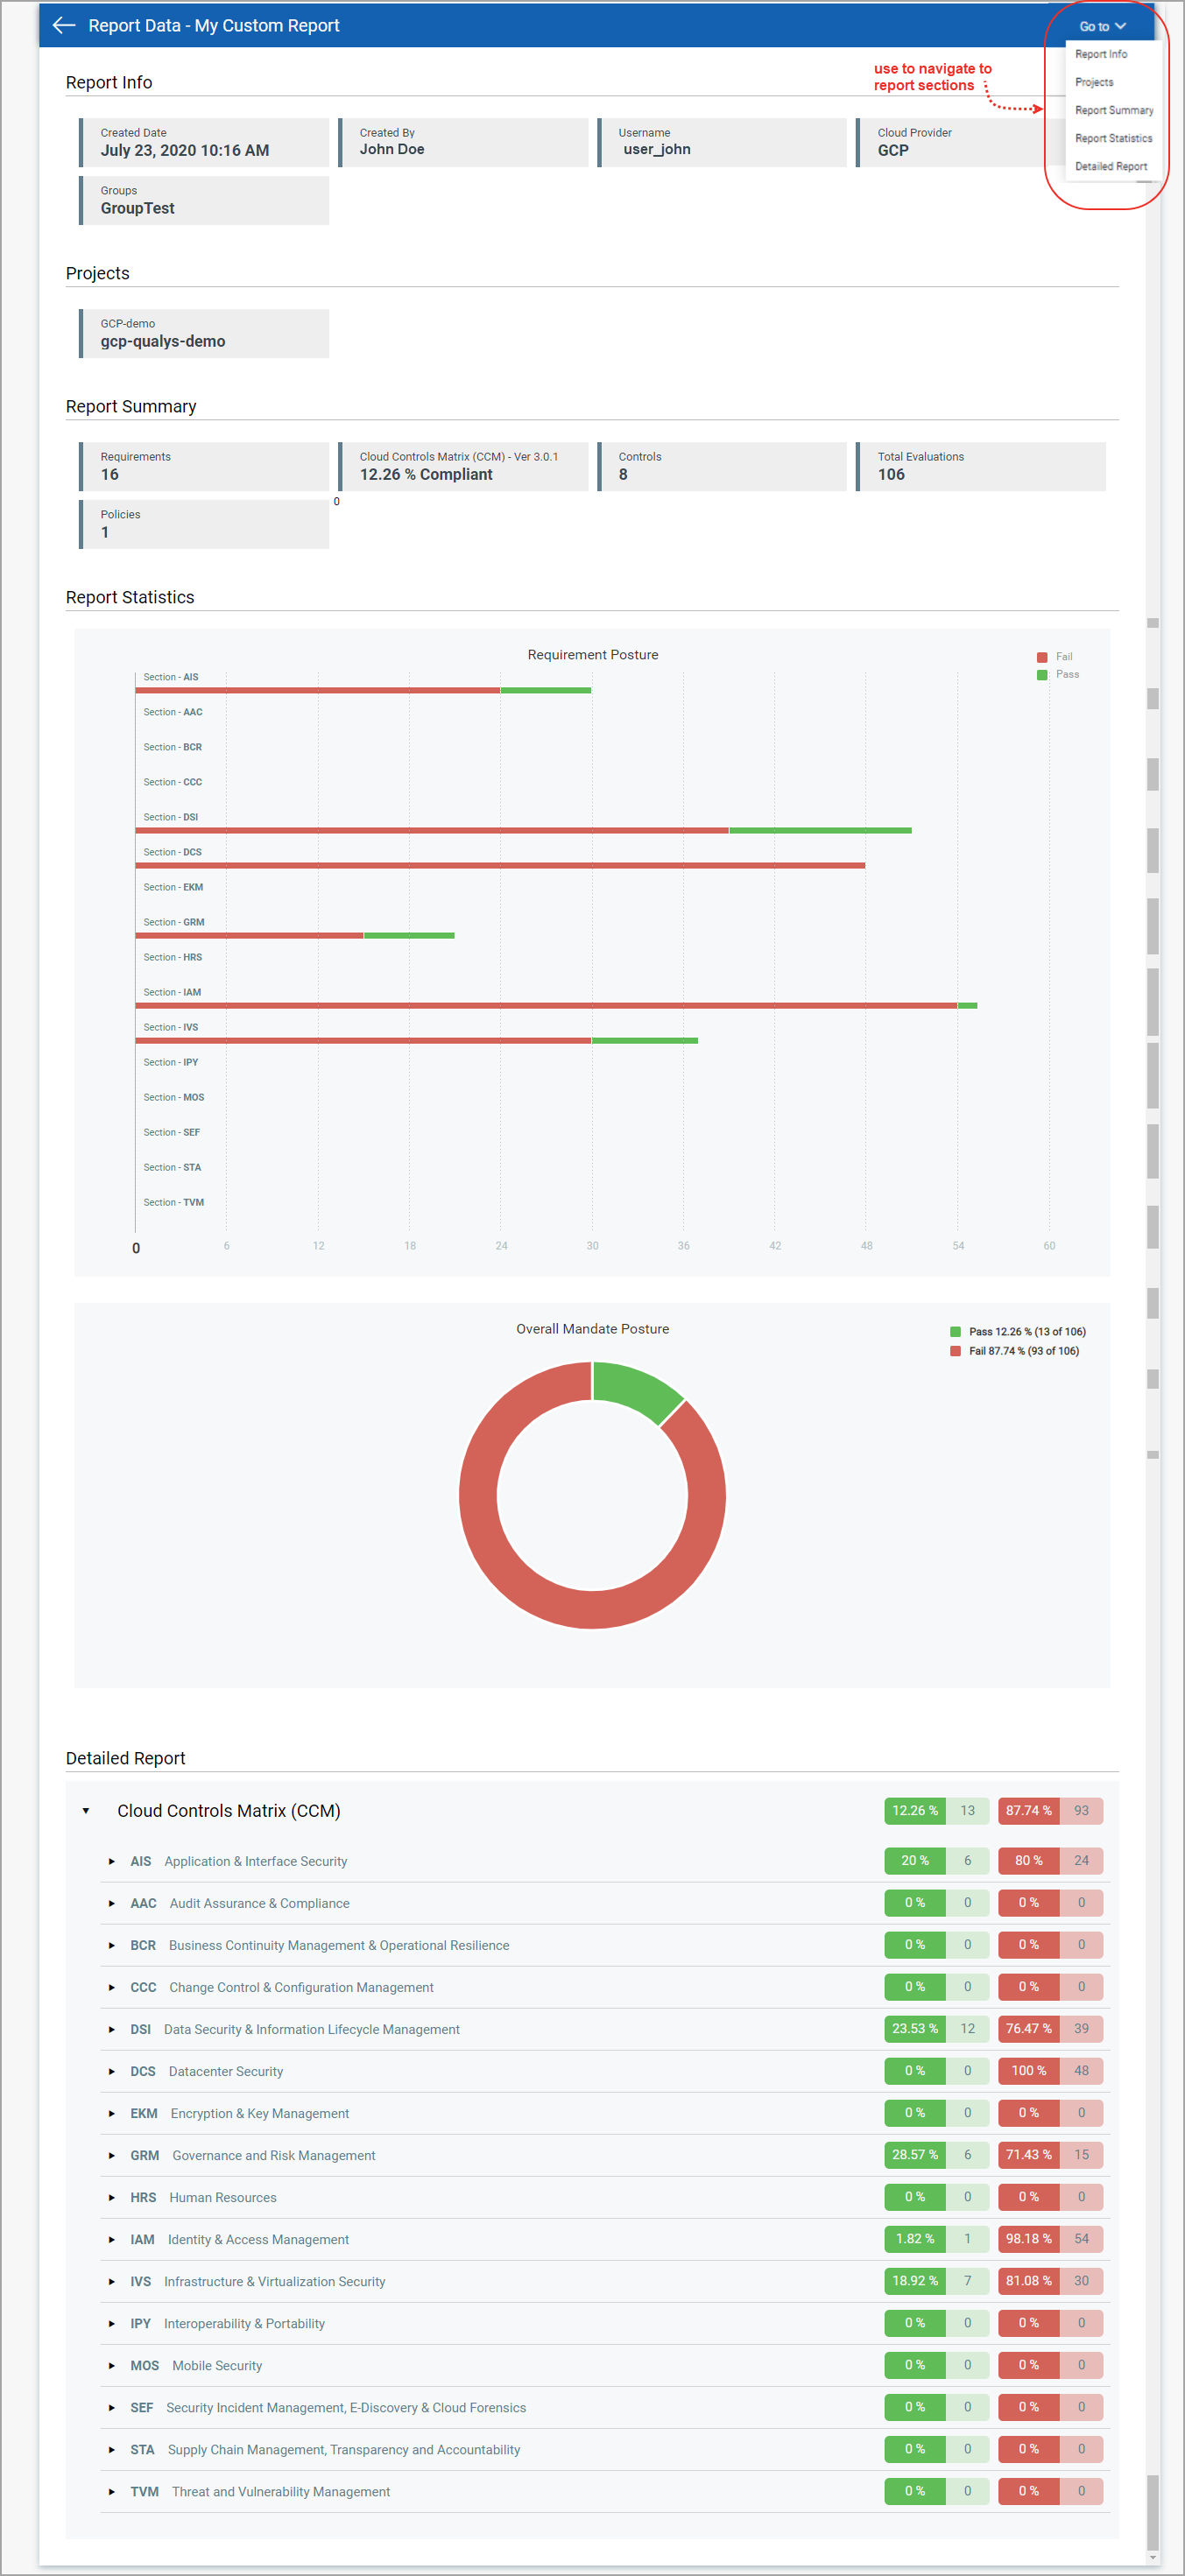Click the Section - IAM red fail bar
1185x2576 pixels.
[546, 1005]
